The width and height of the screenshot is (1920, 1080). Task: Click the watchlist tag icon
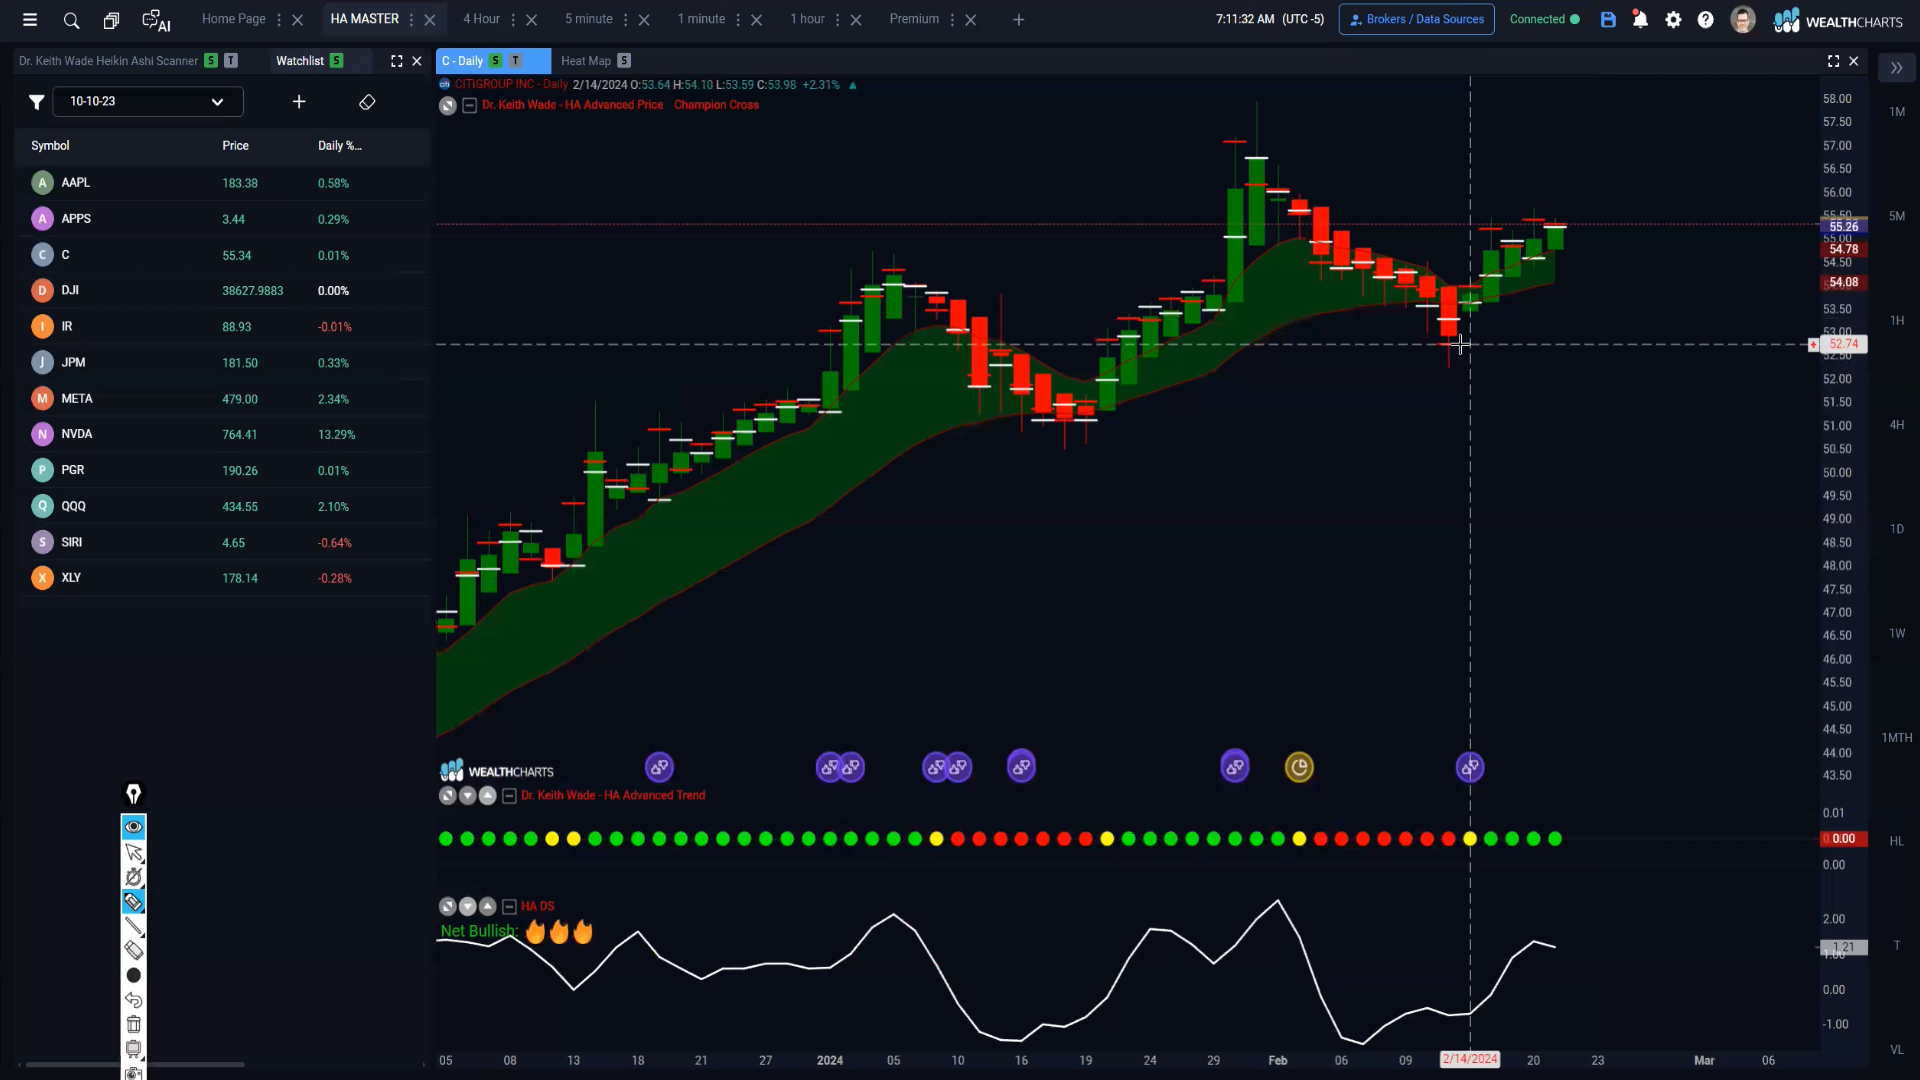tap(367, 102)
